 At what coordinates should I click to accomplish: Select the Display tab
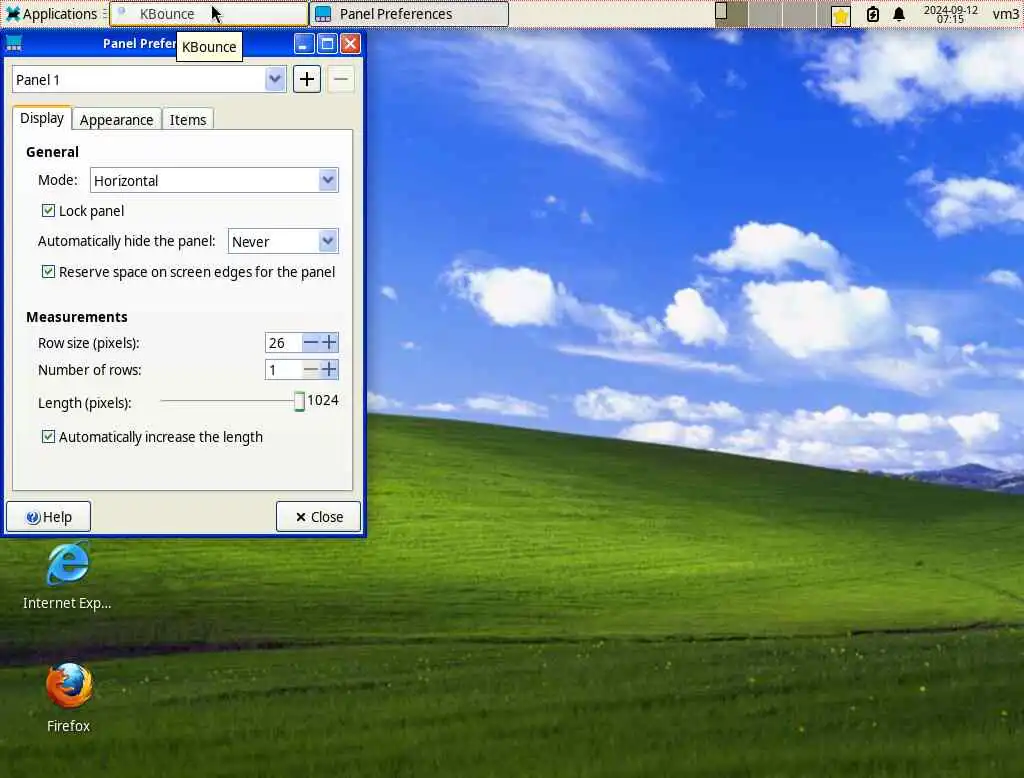(42, 118)
